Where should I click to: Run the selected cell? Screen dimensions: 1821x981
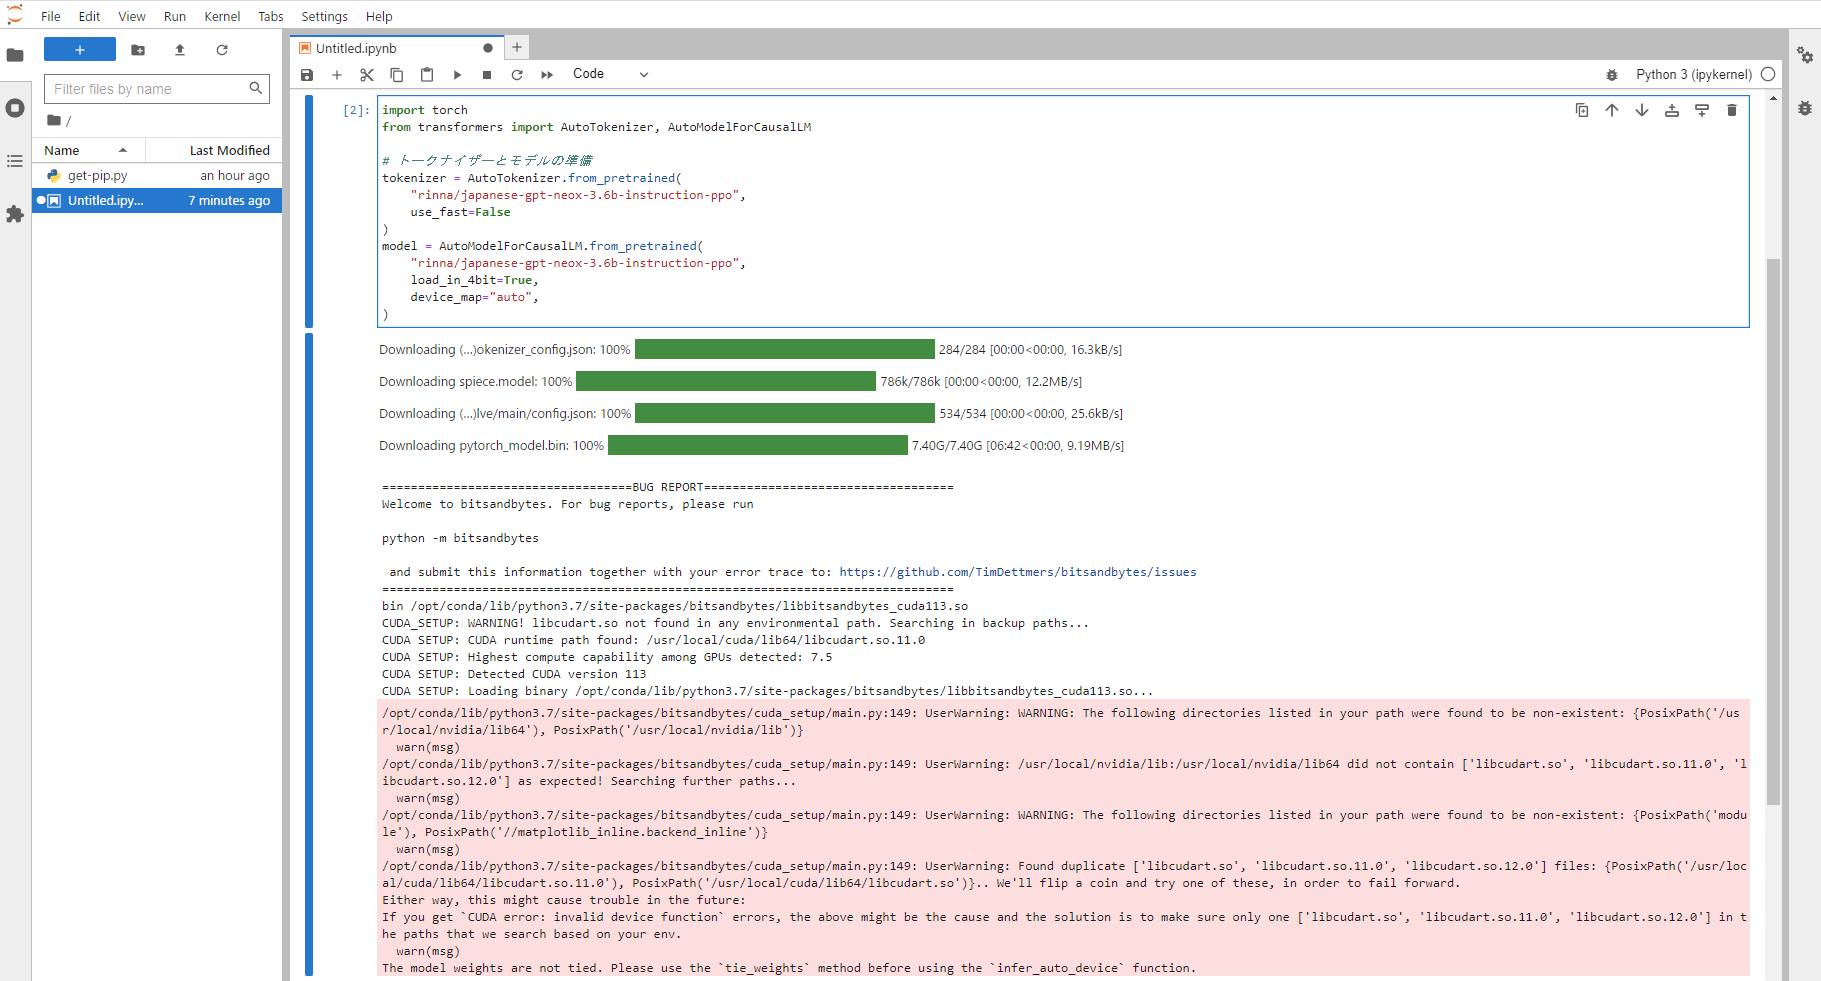pos(457,75)
